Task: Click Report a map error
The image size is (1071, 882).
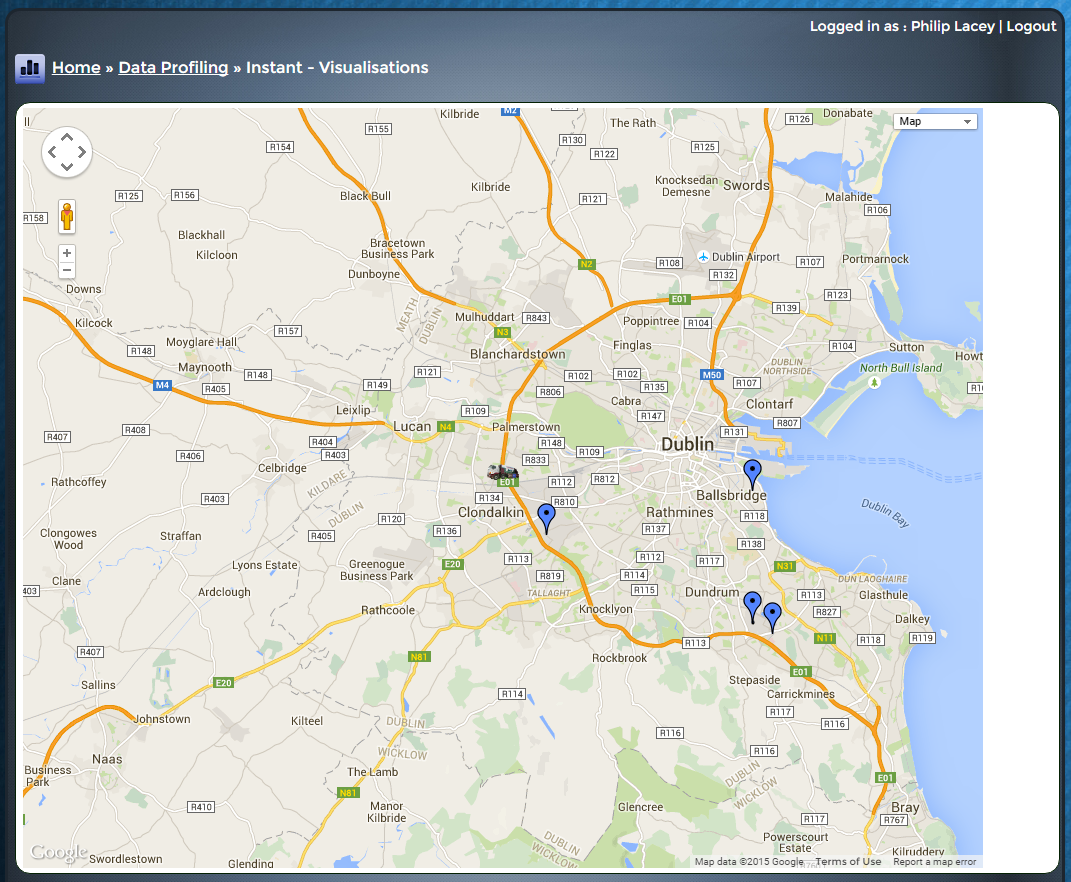Action: click(x=934, y=862)
